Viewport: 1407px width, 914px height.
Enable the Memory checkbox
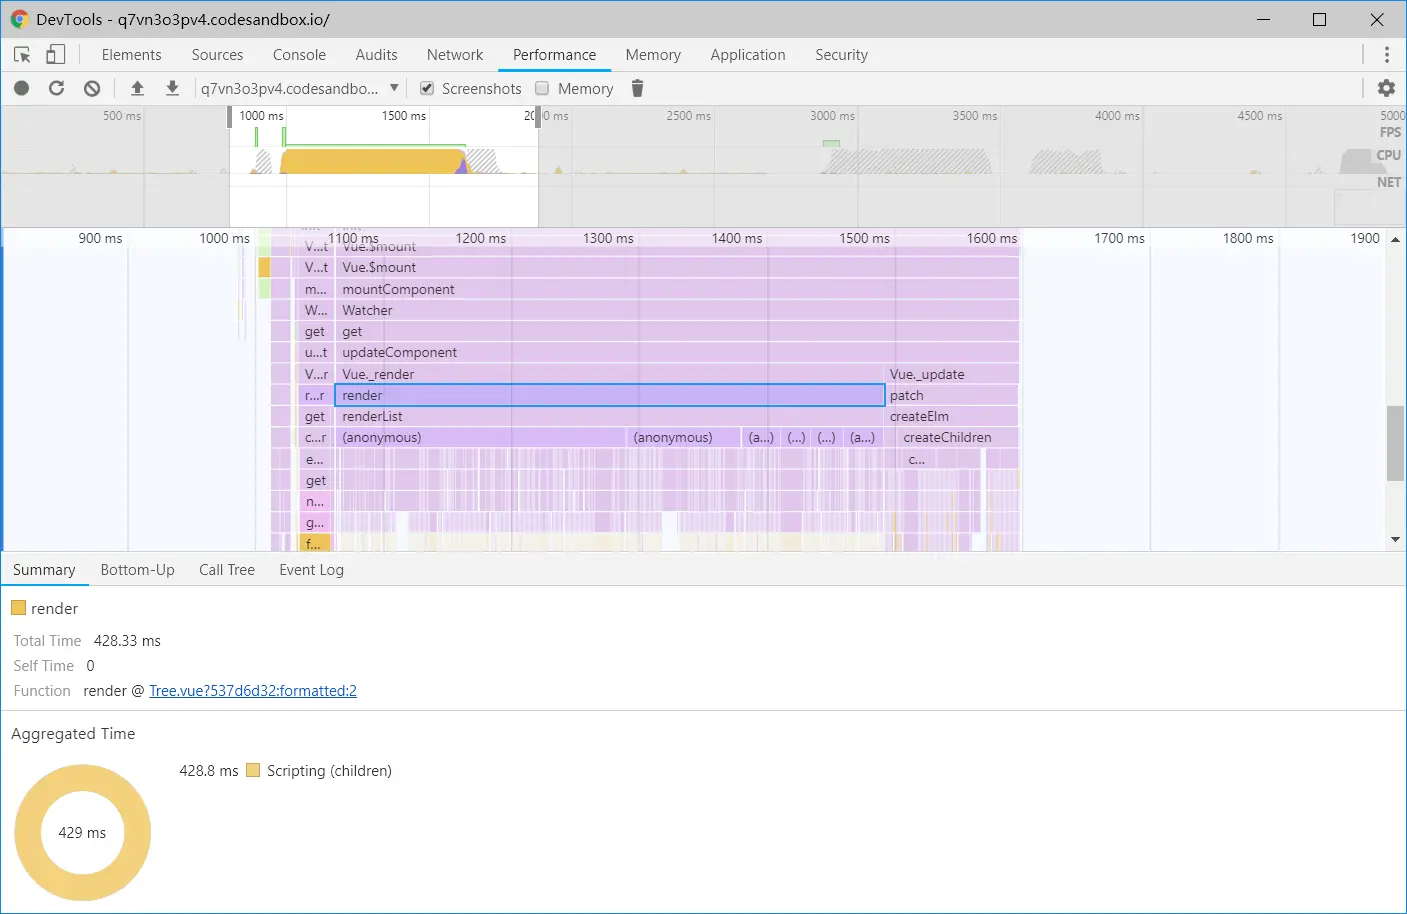[x=542, y=88]
